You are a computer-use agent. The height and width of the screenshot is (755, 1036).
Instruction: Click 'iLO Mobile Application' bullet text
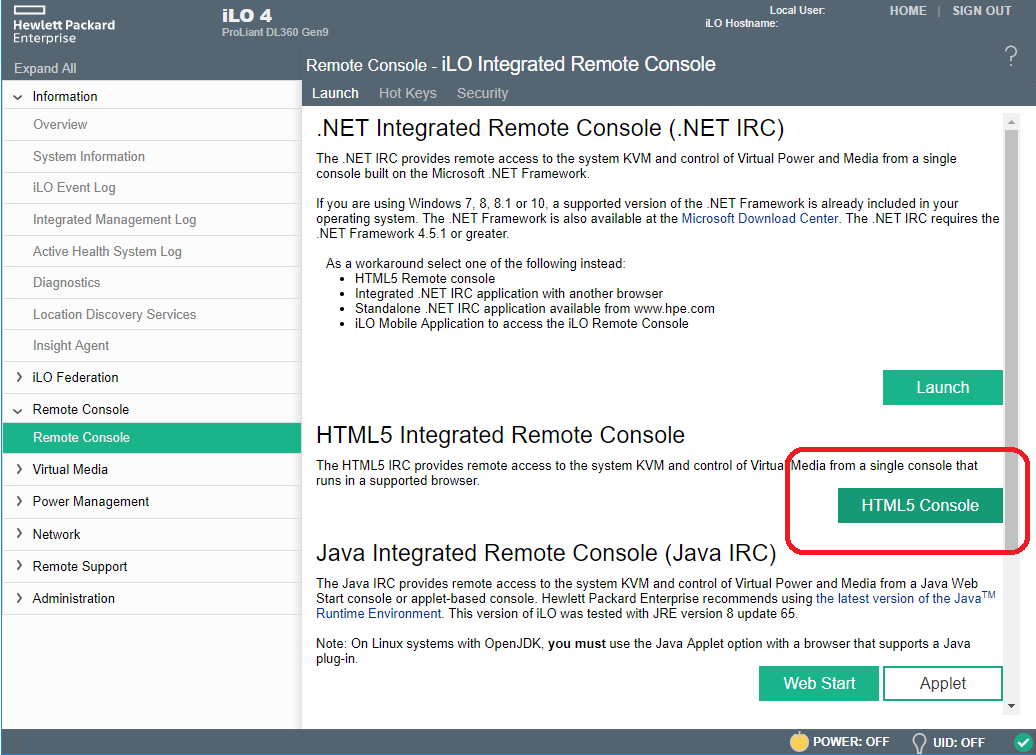(521, 324)
